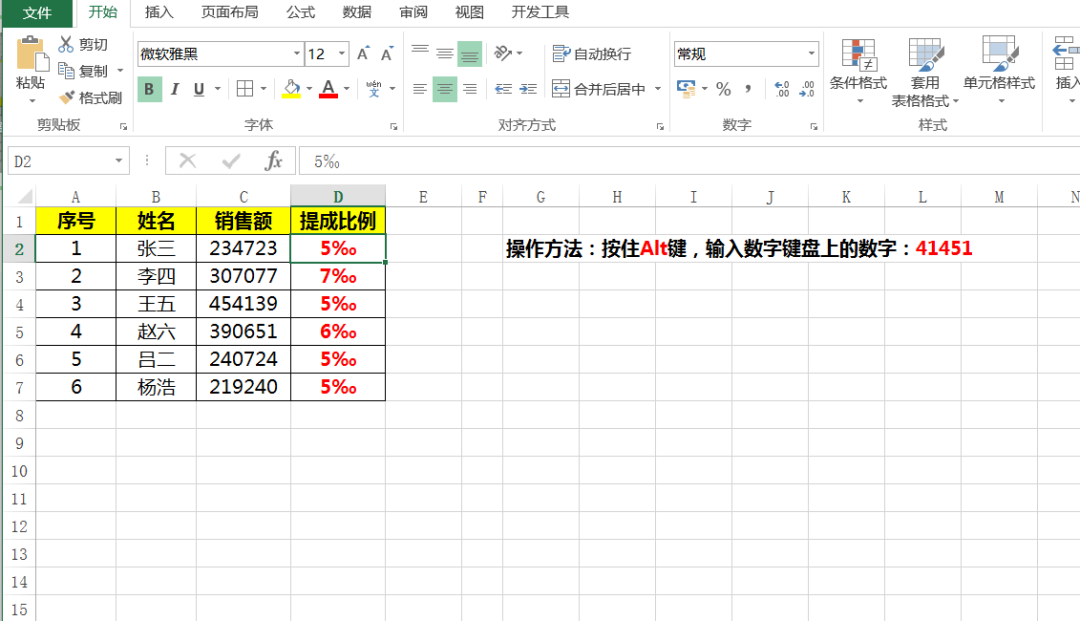Open 条件格式 conditional formatting
This screenshot has height=621, width=1080.
tap(858, 72)
